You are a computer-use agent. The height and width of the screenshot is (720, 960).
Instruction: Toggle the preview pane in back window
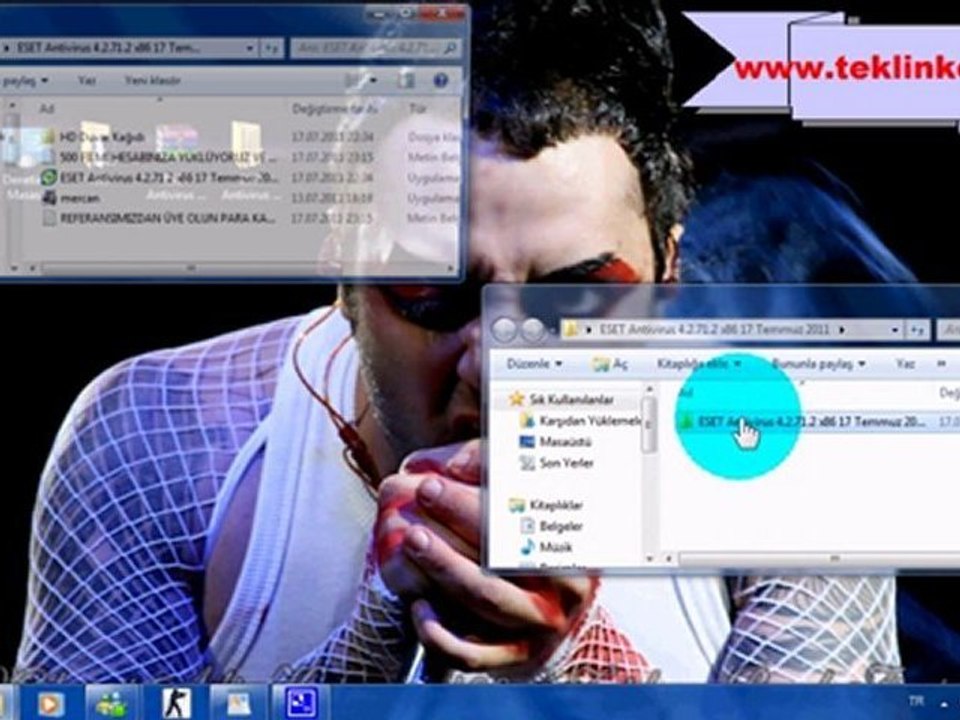[406, 80]
